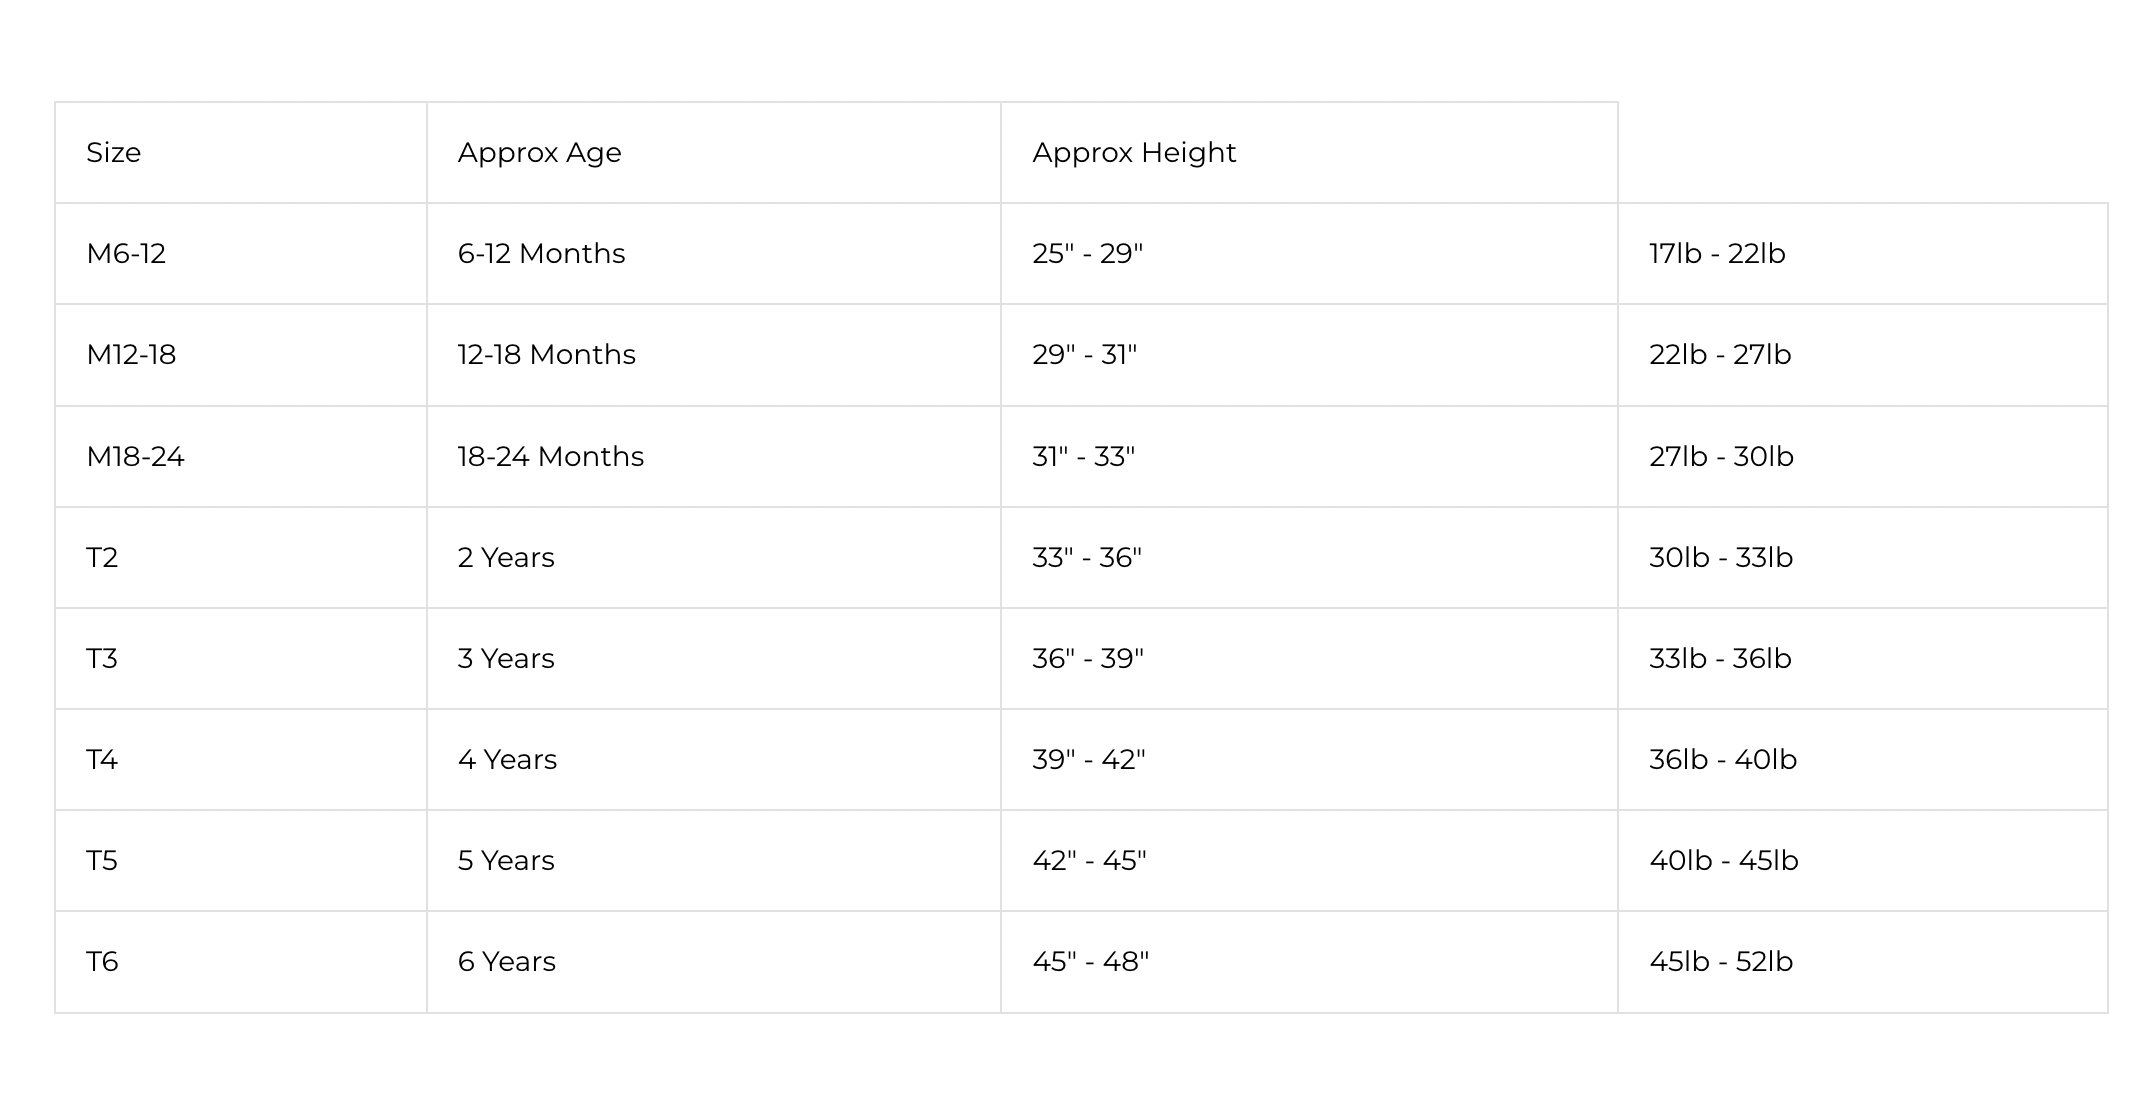Click the Approx Age column header
This screenshot has width=2148, height=1108.
tap(540, 153)
